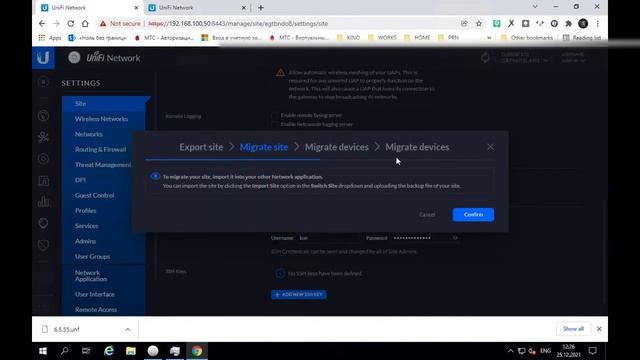Image resolution: width=640 pixels, height=360 pixels.
Task: Select Migrate site step
Action: coord(264,147)
